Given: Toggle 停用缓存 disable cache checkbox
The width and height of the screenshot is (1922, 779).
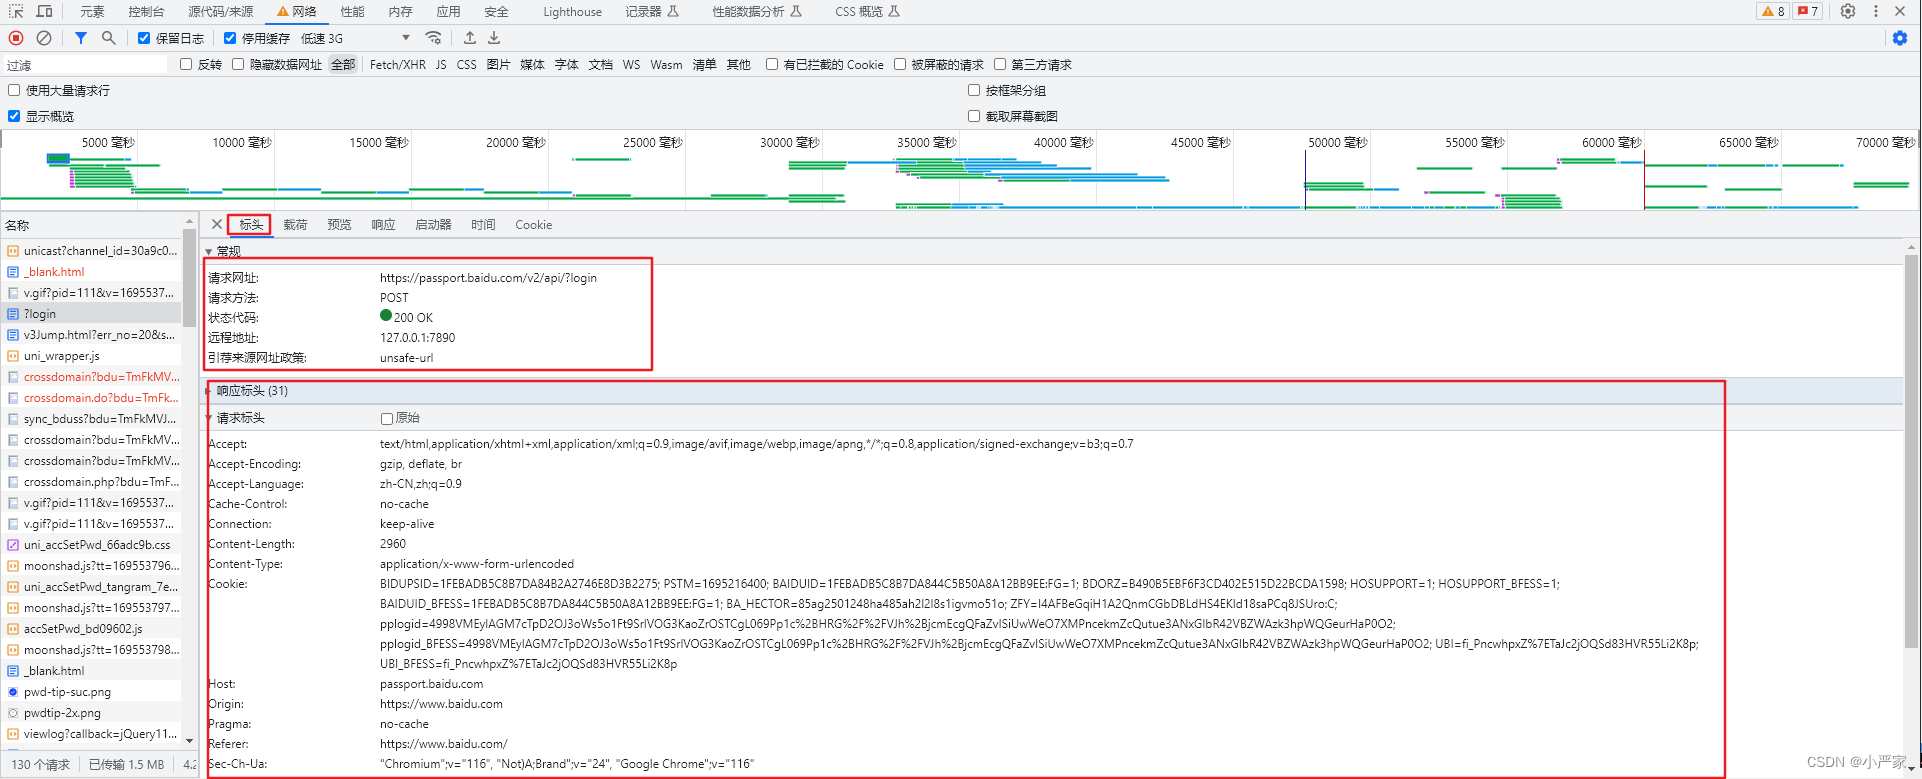Looking at the screenshot, I should pos(230,38).
